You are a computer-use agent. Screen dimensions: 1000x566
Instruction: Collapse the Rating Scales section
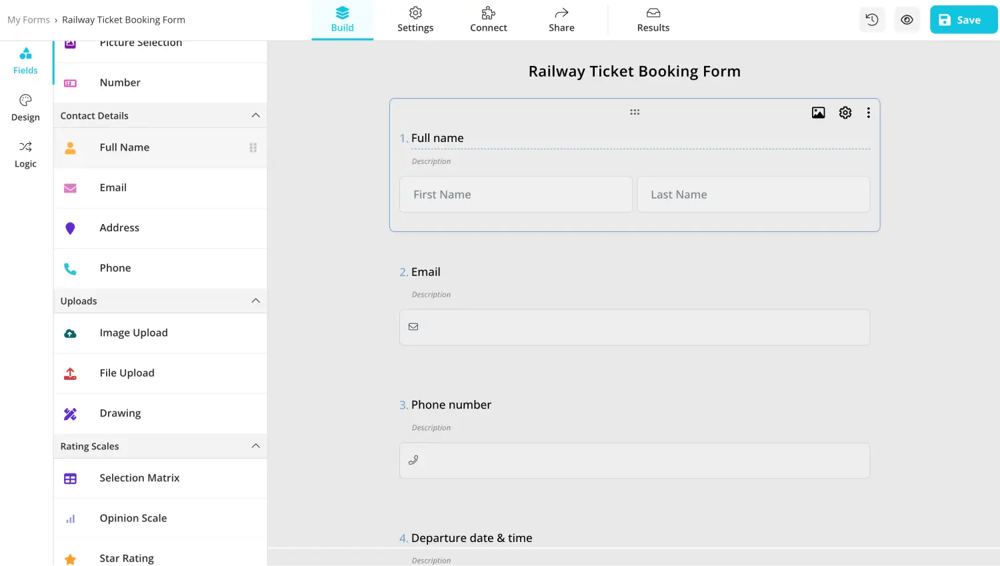pos(255,446)
